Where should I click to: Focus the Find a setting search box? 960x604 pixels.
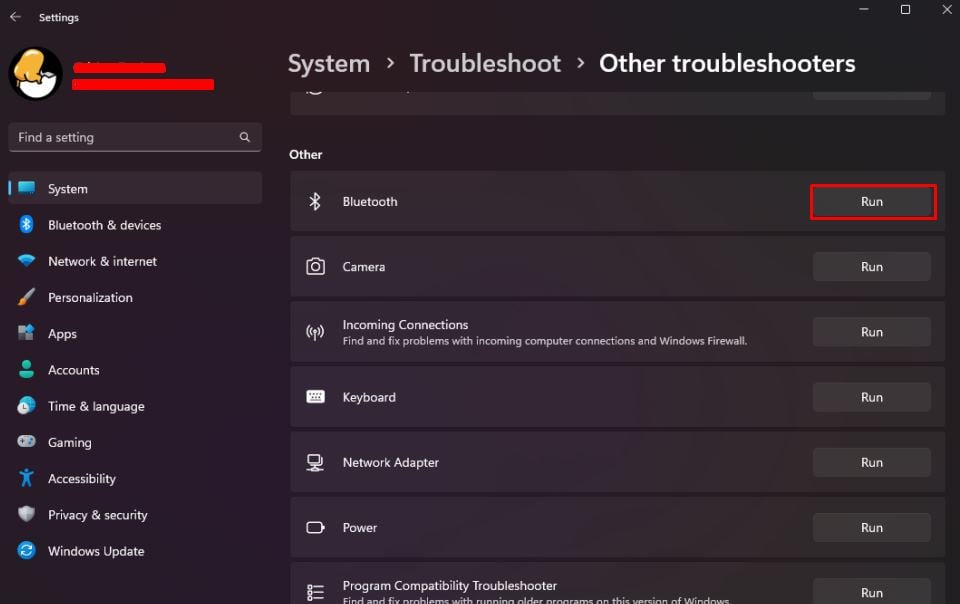(x=125, y=137)
